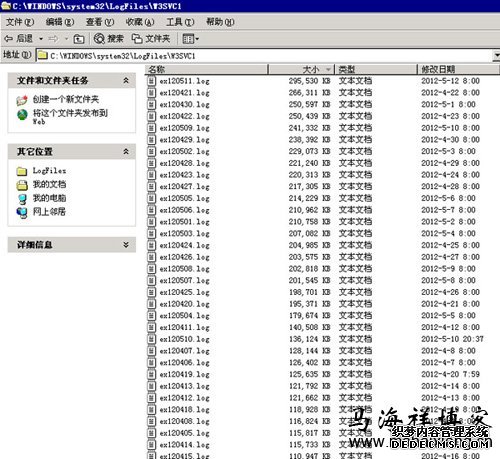The width and height of the screenshot is (500, 459).
Task: Sort by the 类型 column header
Action: 376,69
